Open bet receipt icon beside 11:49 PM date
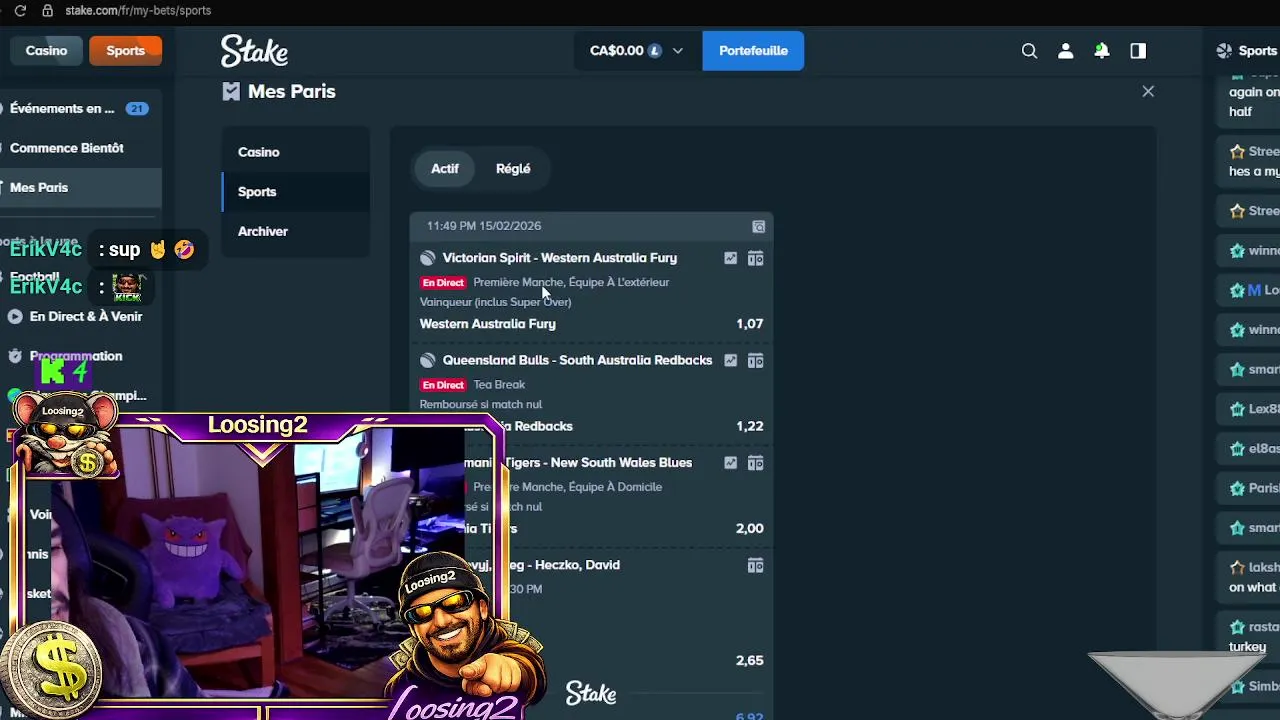 759,226
